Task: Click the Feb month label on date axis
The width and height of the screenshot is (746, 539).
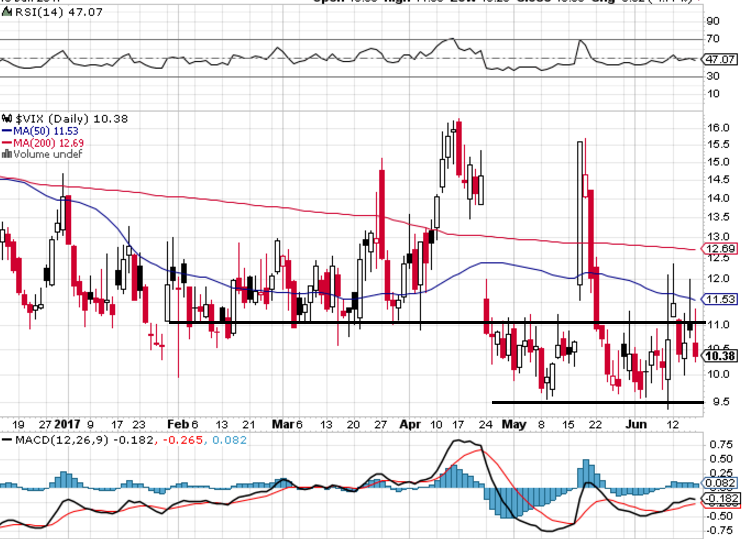Action: [178, 424]
